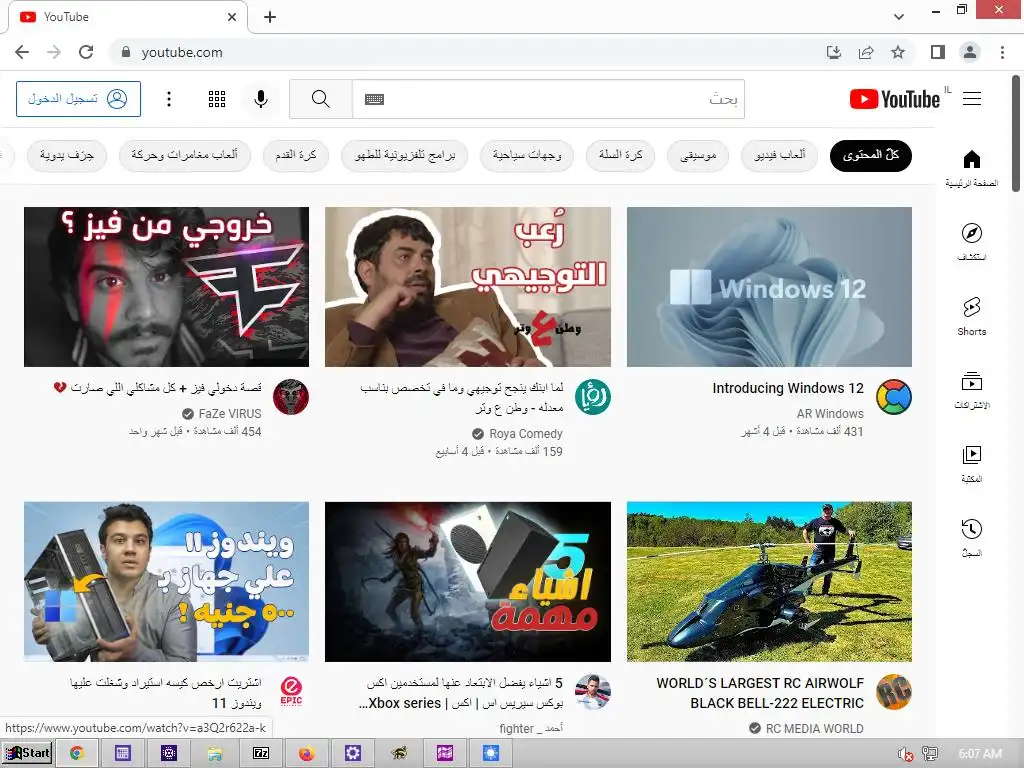Select the 'كرة السلة' chip
Viewport: 1024px width, 768px height.
pos(620,155)
